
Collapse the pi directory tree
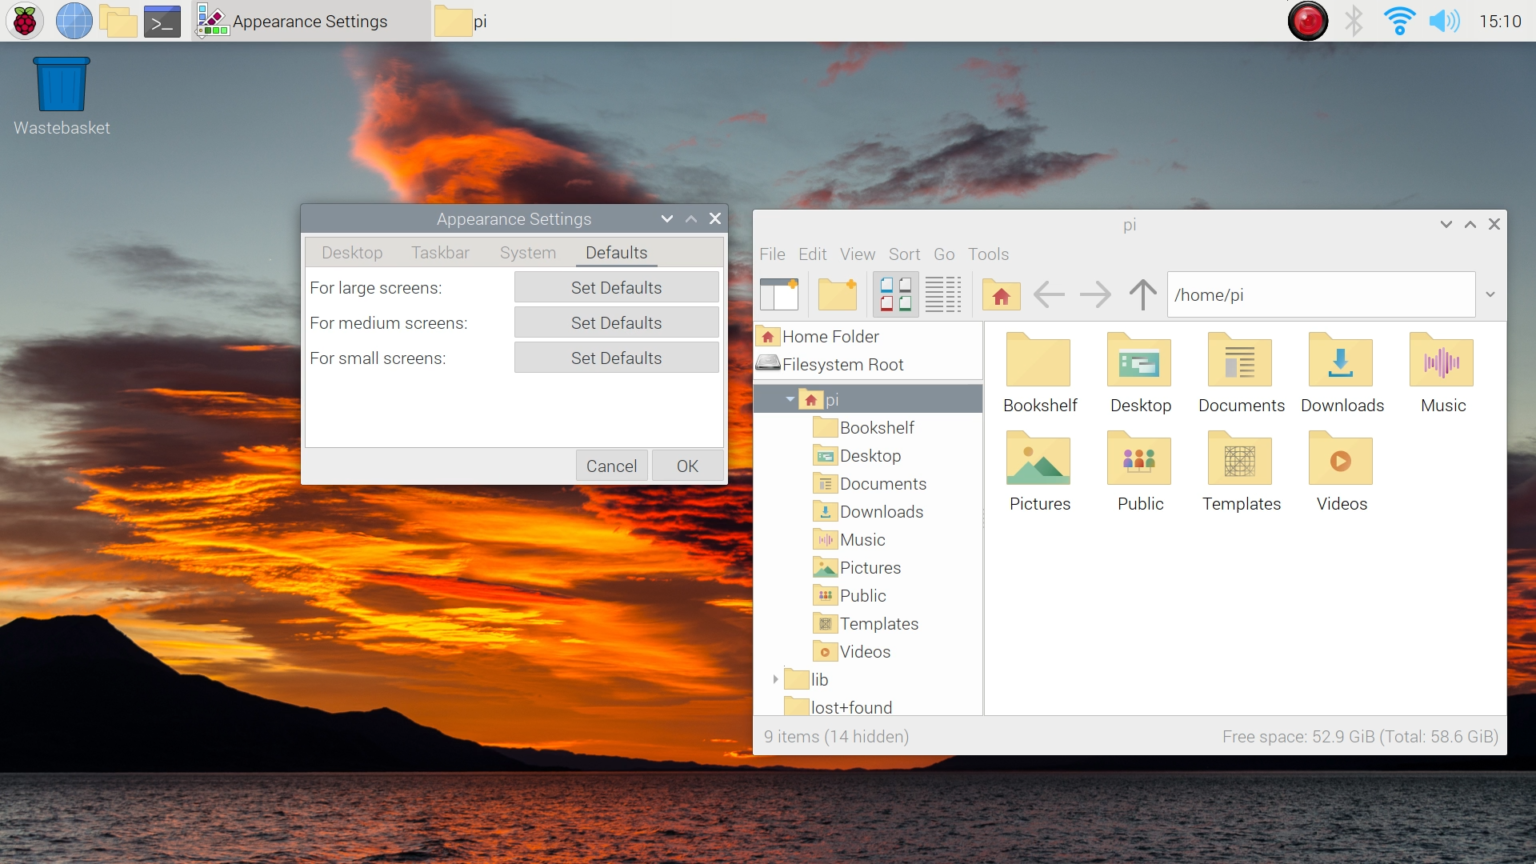point(790,398)
